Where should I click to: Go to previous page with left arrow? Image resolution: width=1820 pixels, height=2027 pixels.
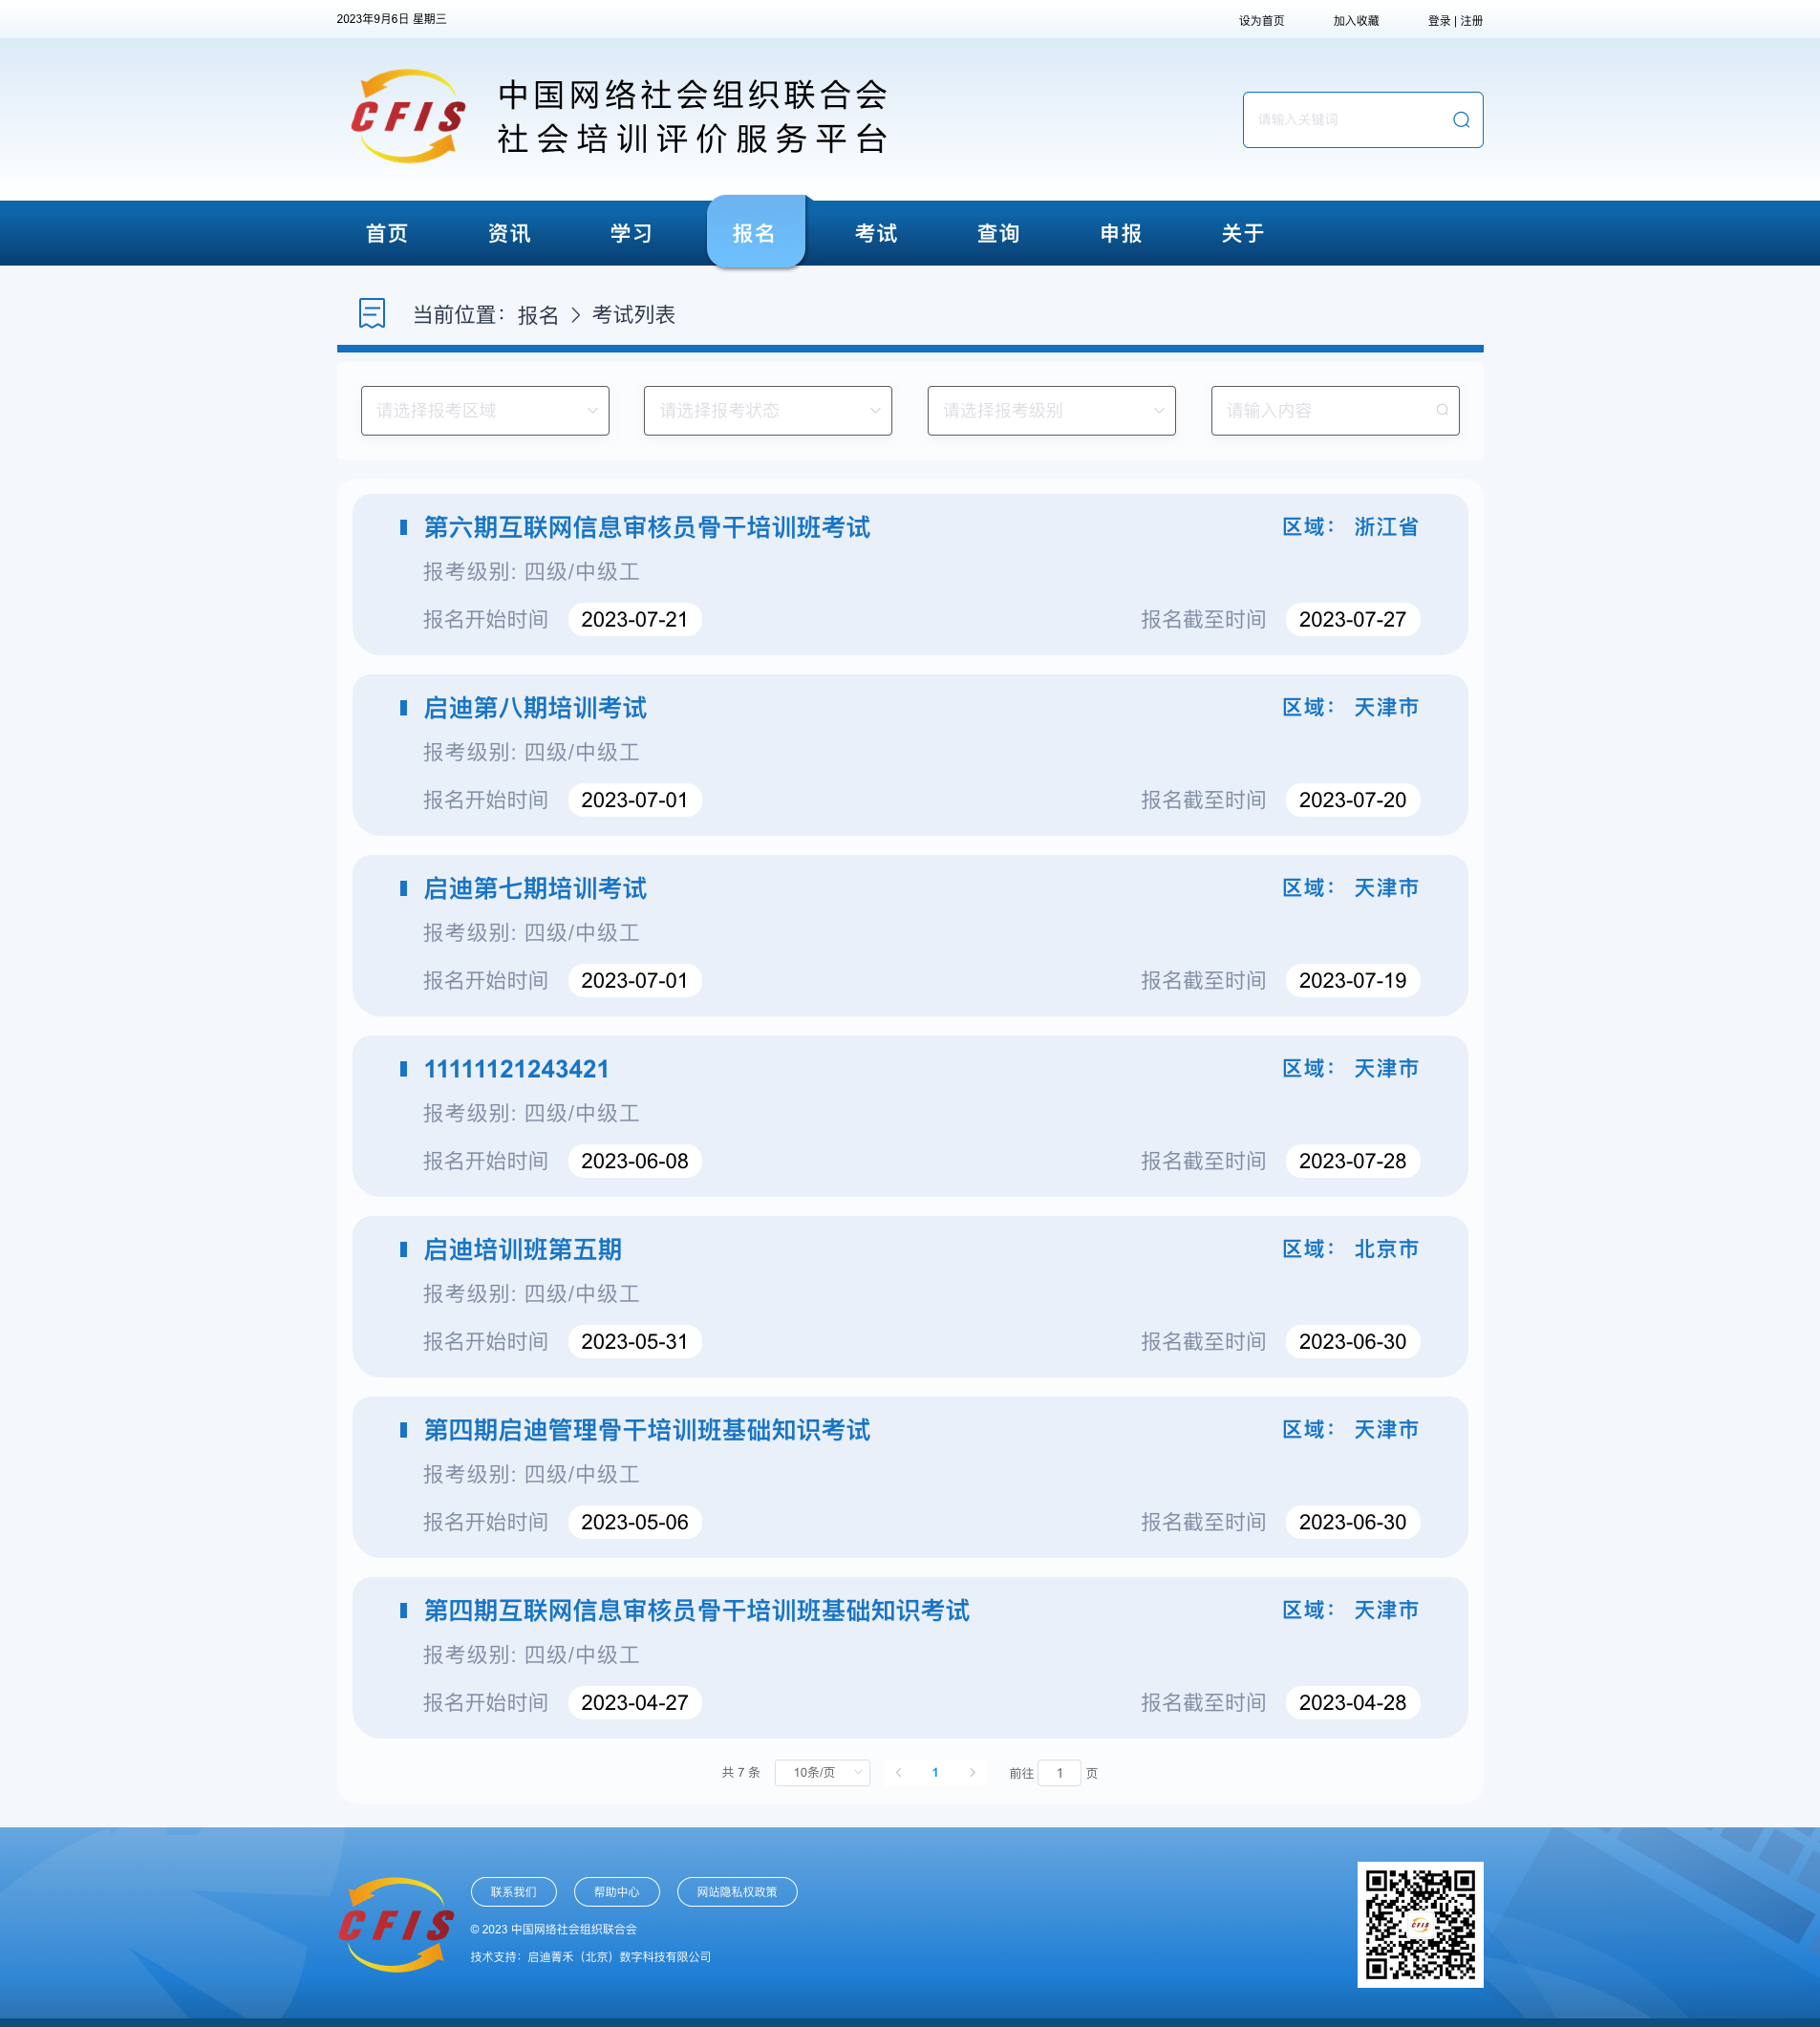click(898, 1773)
